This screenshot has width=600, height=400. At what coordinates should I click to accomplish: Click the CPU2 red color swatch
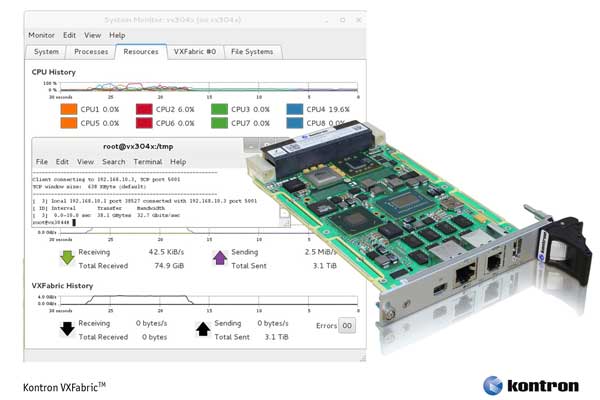(x=144, y=109)
